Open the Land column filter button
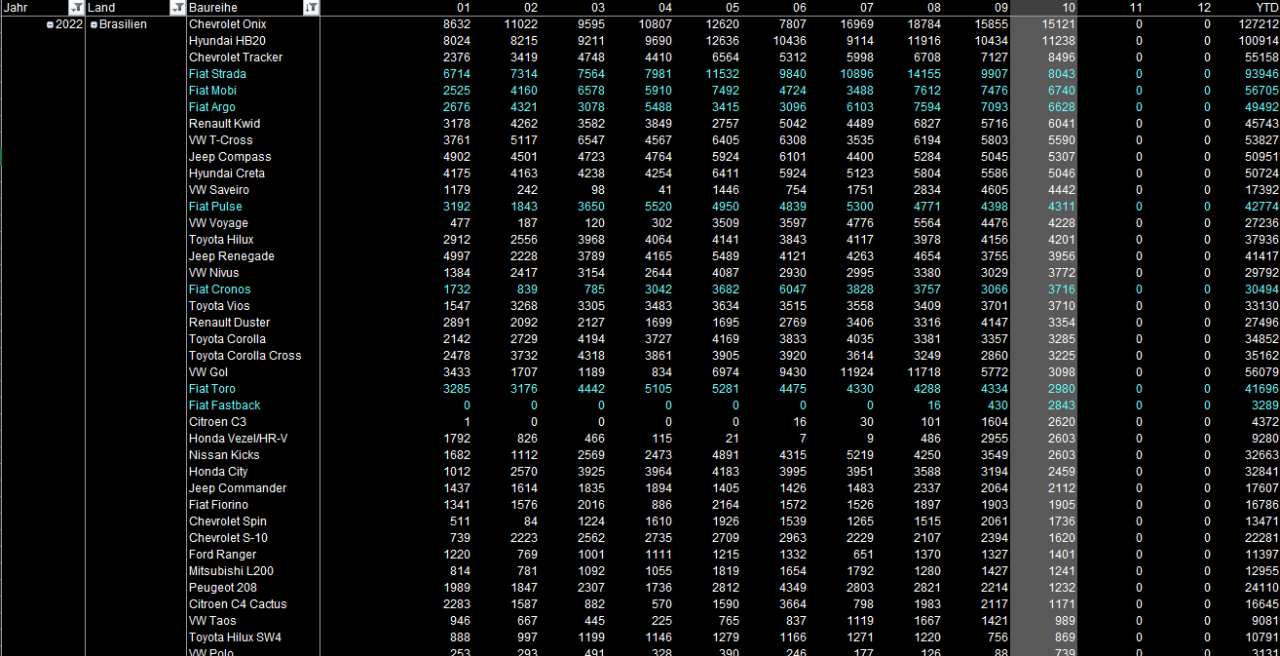 click(x=177, y=8)
